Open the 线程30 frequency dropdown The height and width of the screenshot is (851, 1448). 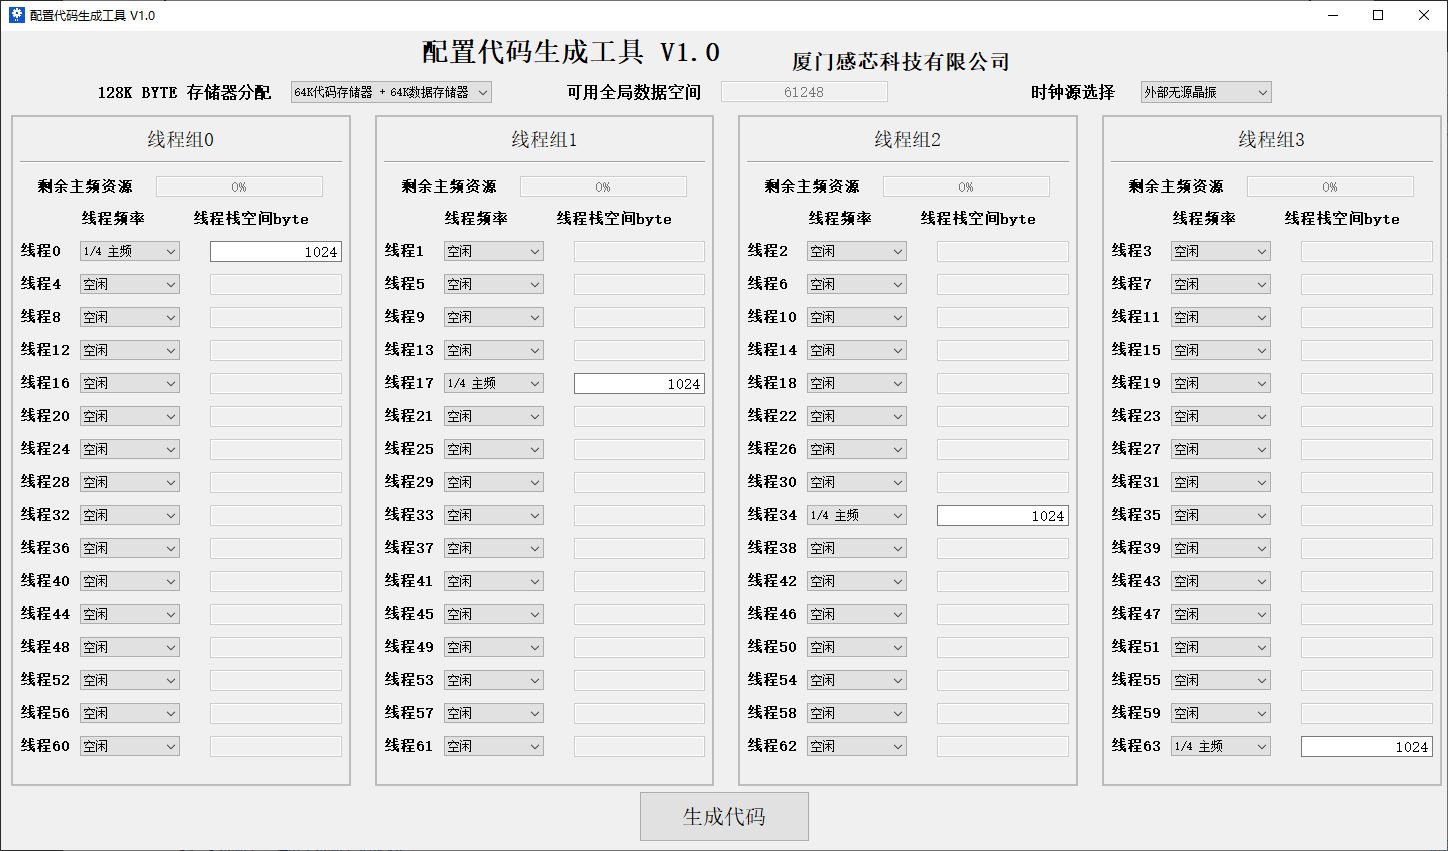pyautogui.click(x=857, y=482)
